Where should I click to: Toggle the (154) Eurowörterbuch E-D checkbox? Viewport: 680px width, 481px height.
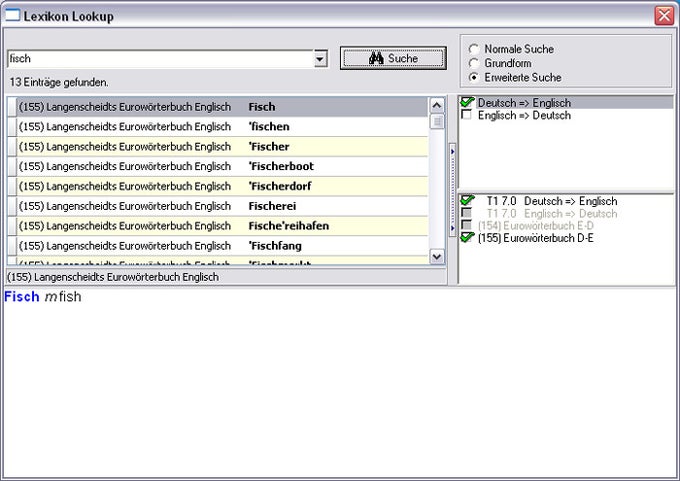(x=467, y=226)
